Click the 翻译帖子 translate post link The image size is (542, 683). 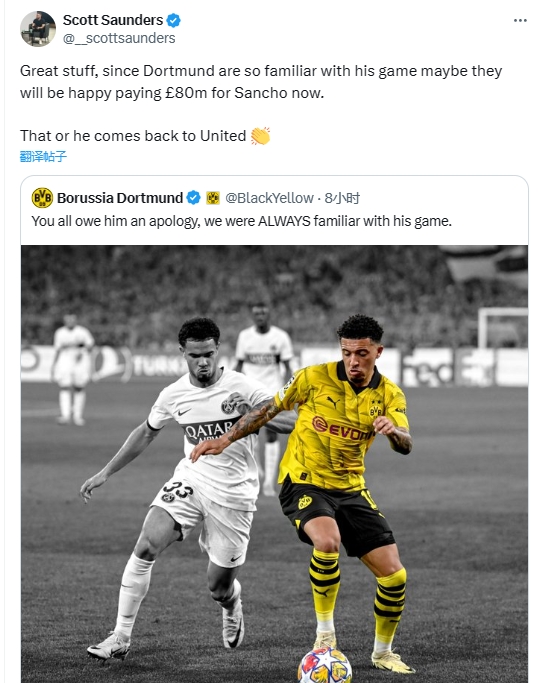point(43,156)
